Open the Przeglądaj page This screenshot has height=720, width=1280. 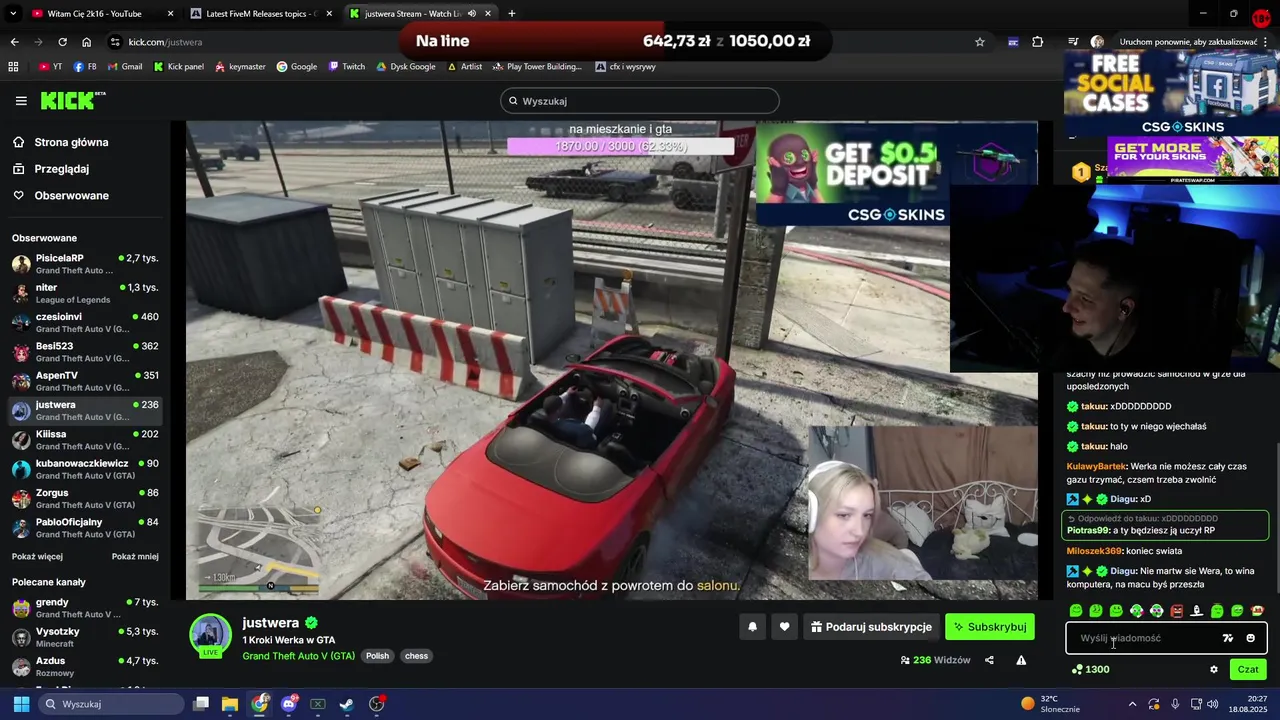[x=62, y=169]
